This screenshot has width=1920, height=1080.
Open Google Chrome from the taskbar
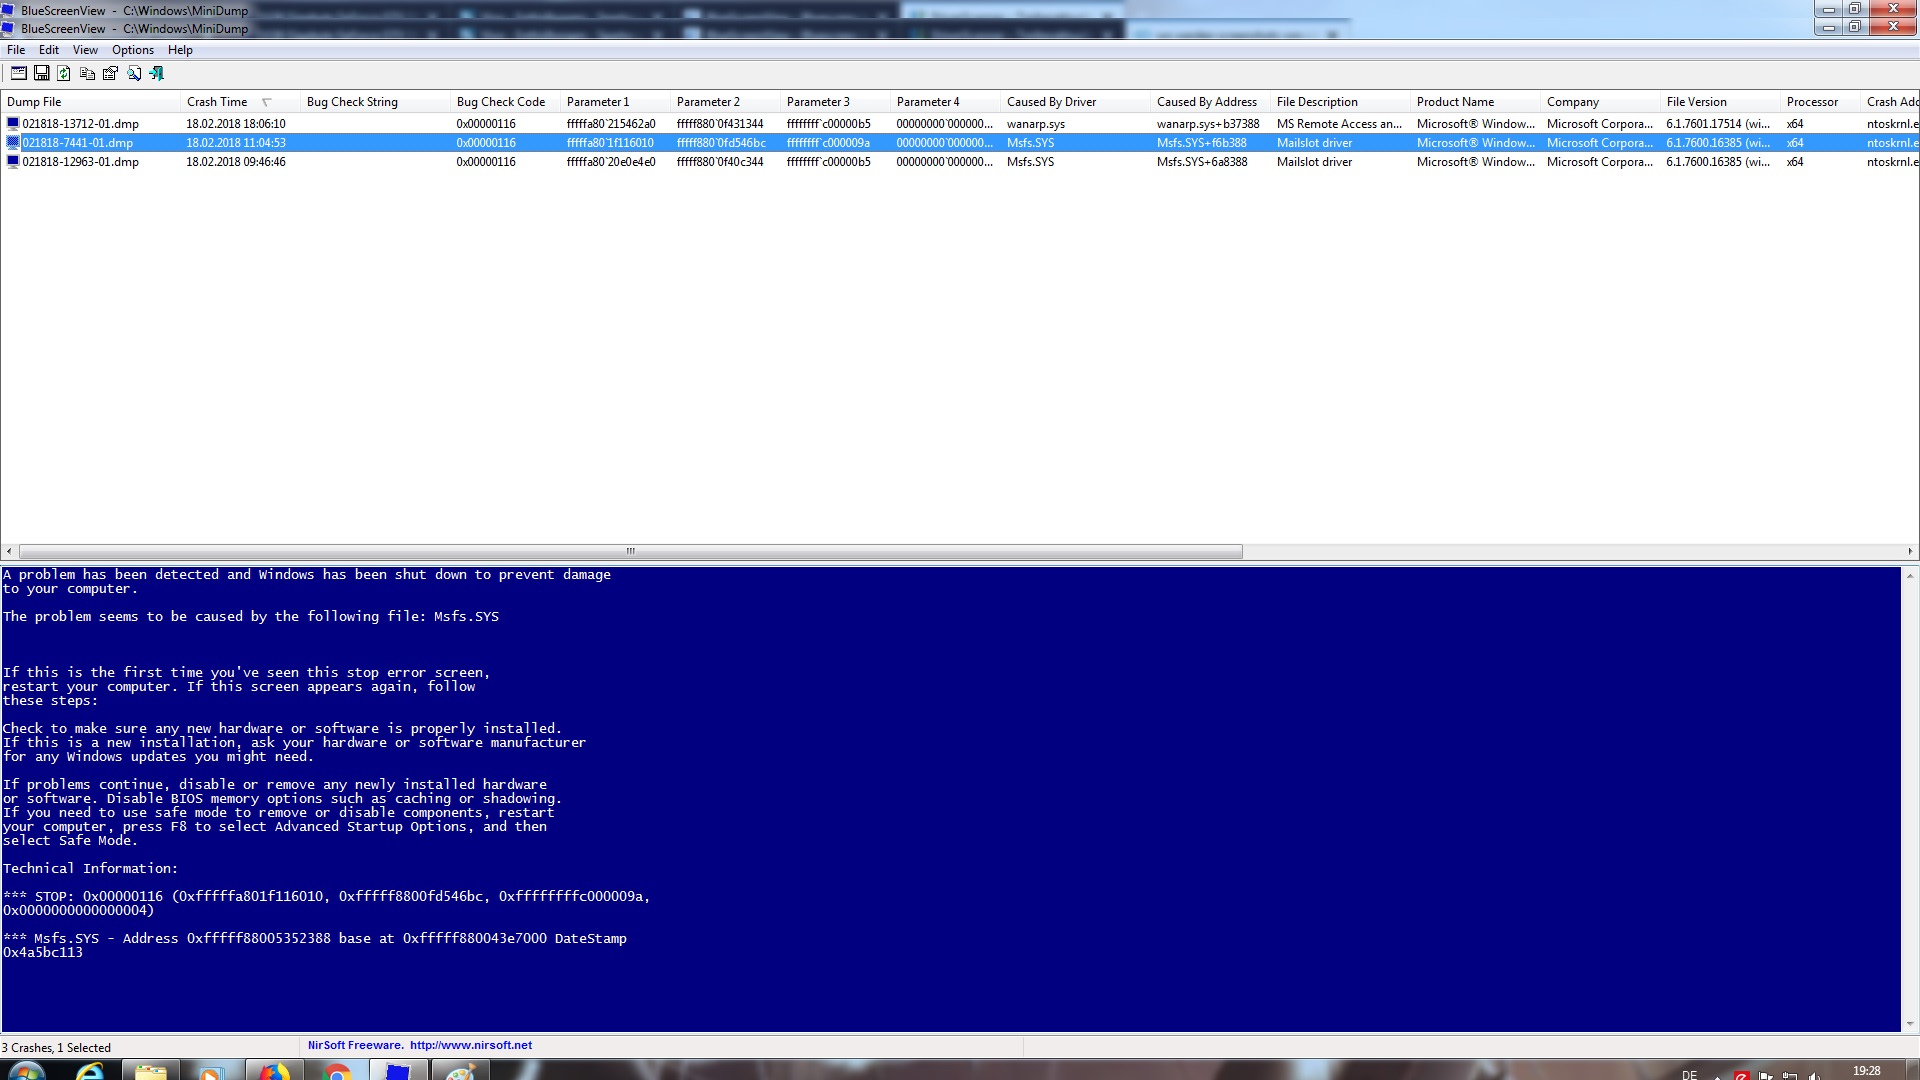tap(337, 1072)
